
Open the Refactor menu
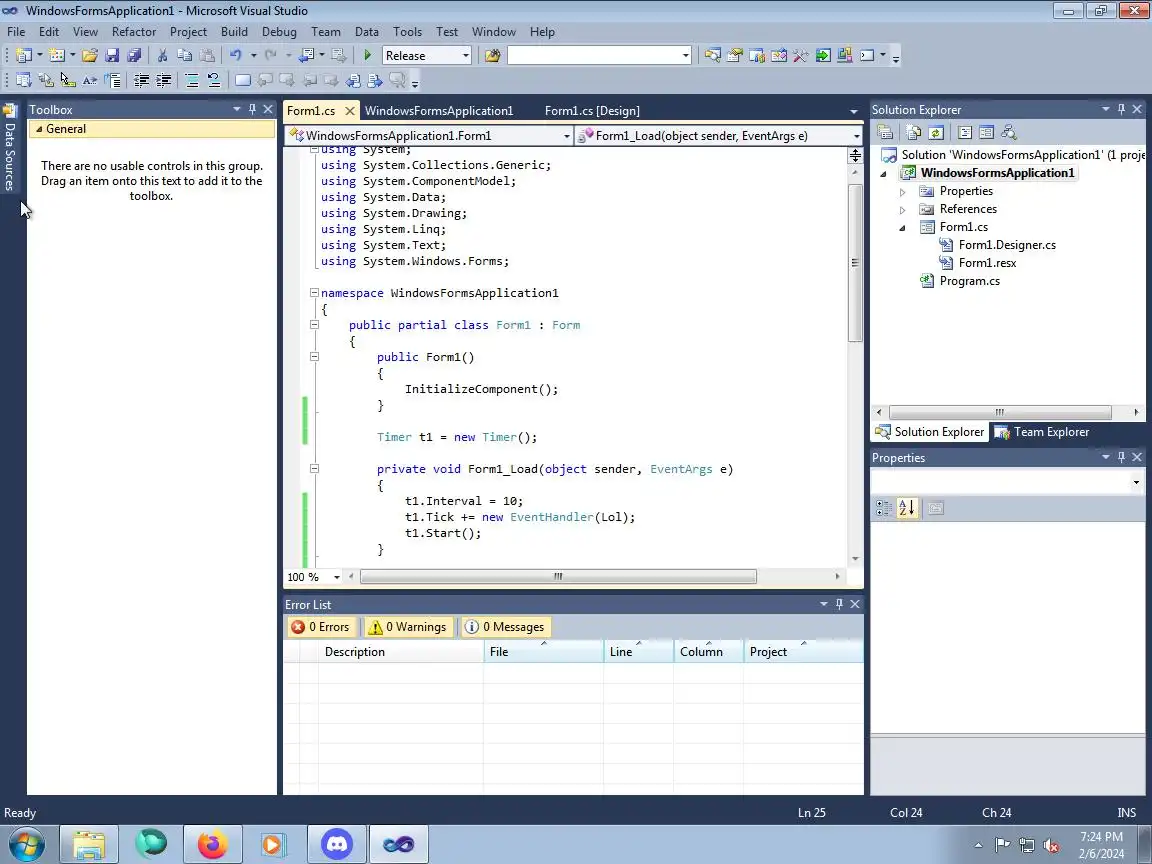click(x=134, y=32)
